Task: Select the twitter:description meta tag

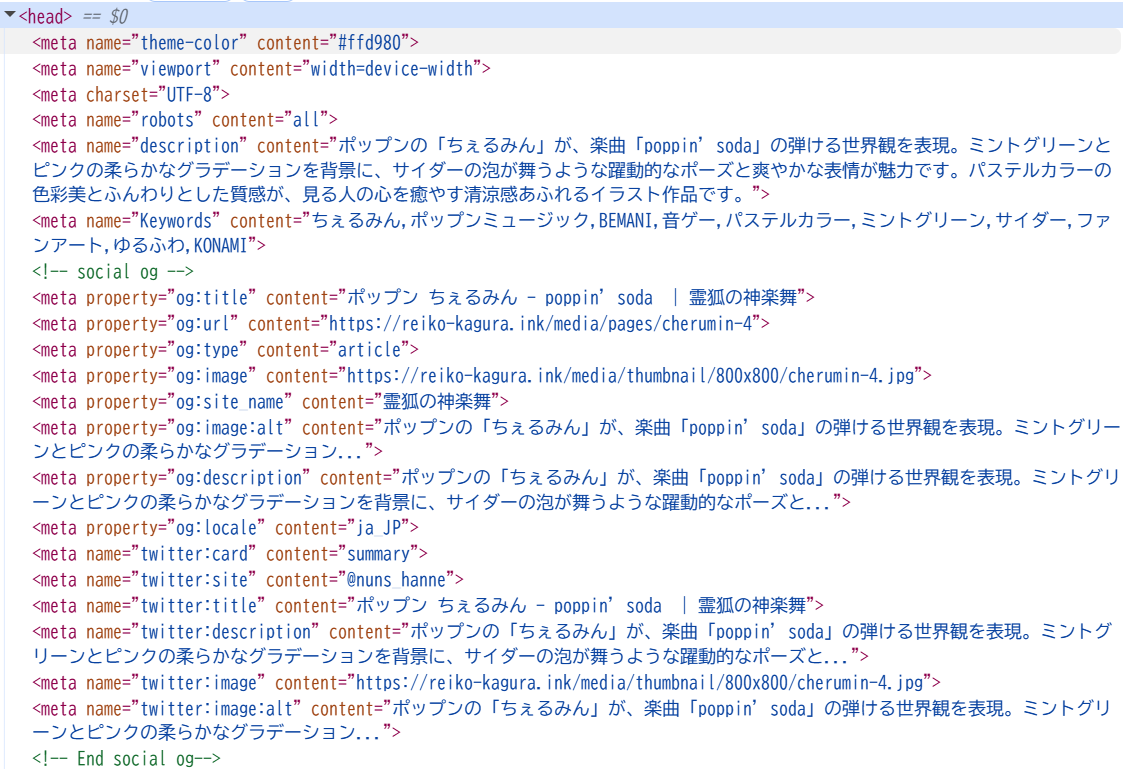Action: click(572, 643)
